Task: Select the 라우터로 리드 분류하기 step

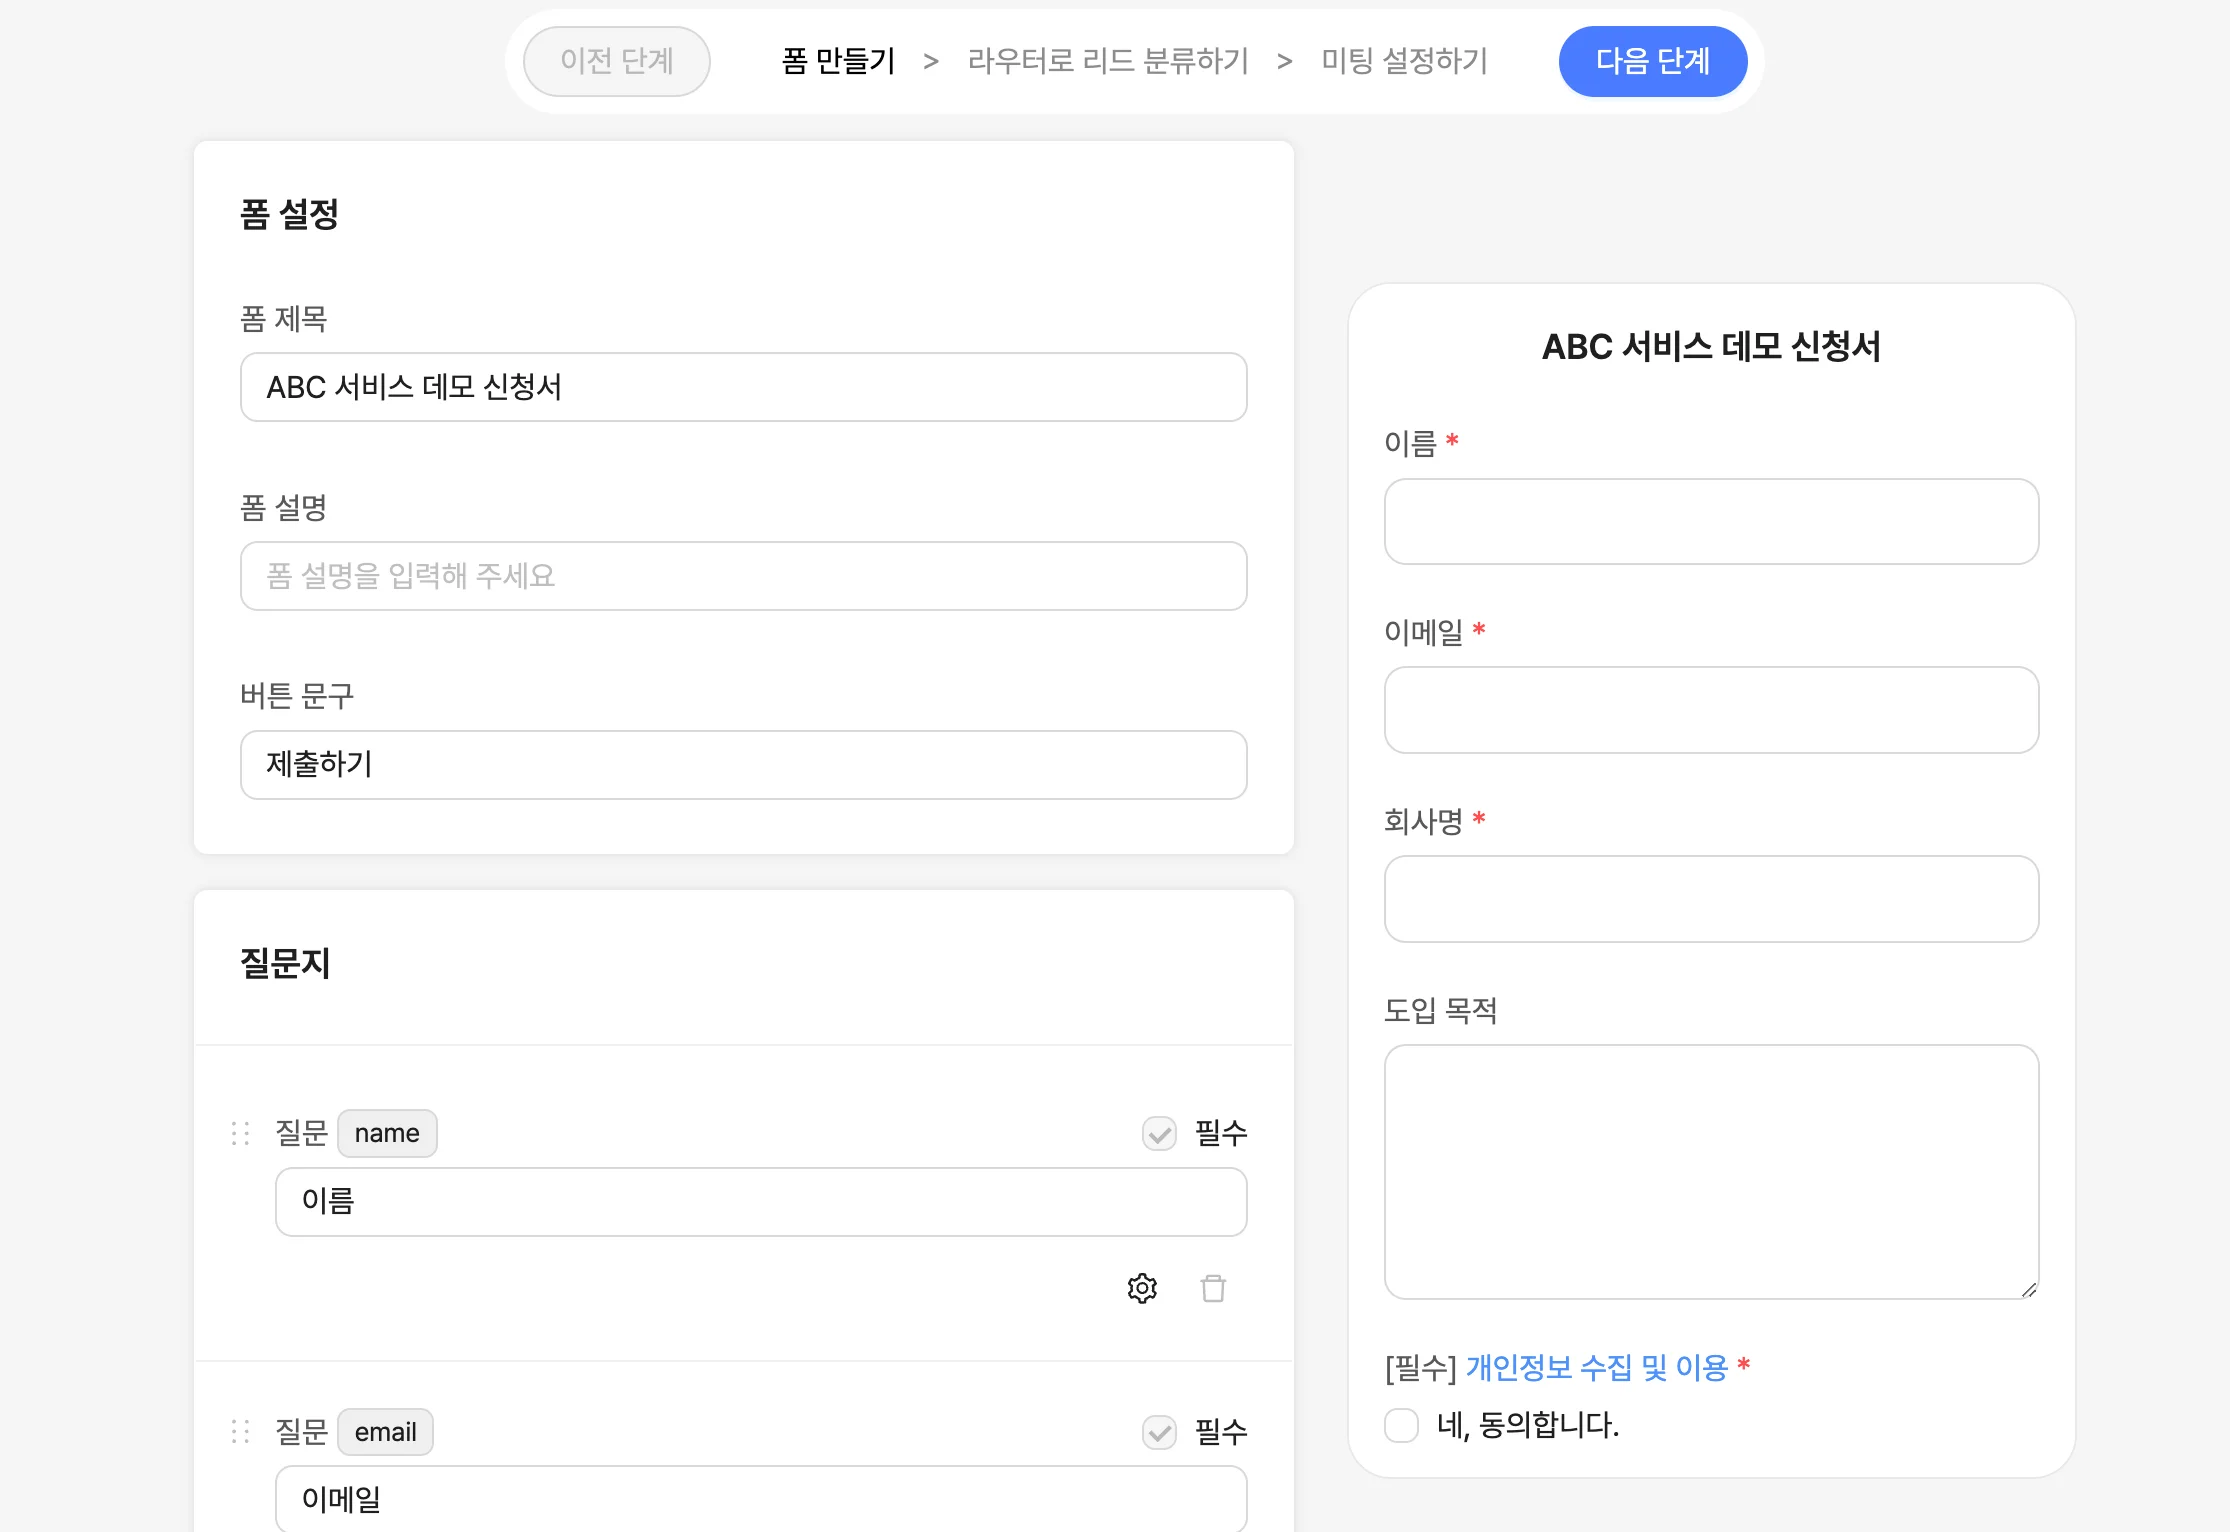Action: click(x=1108, y=61)
